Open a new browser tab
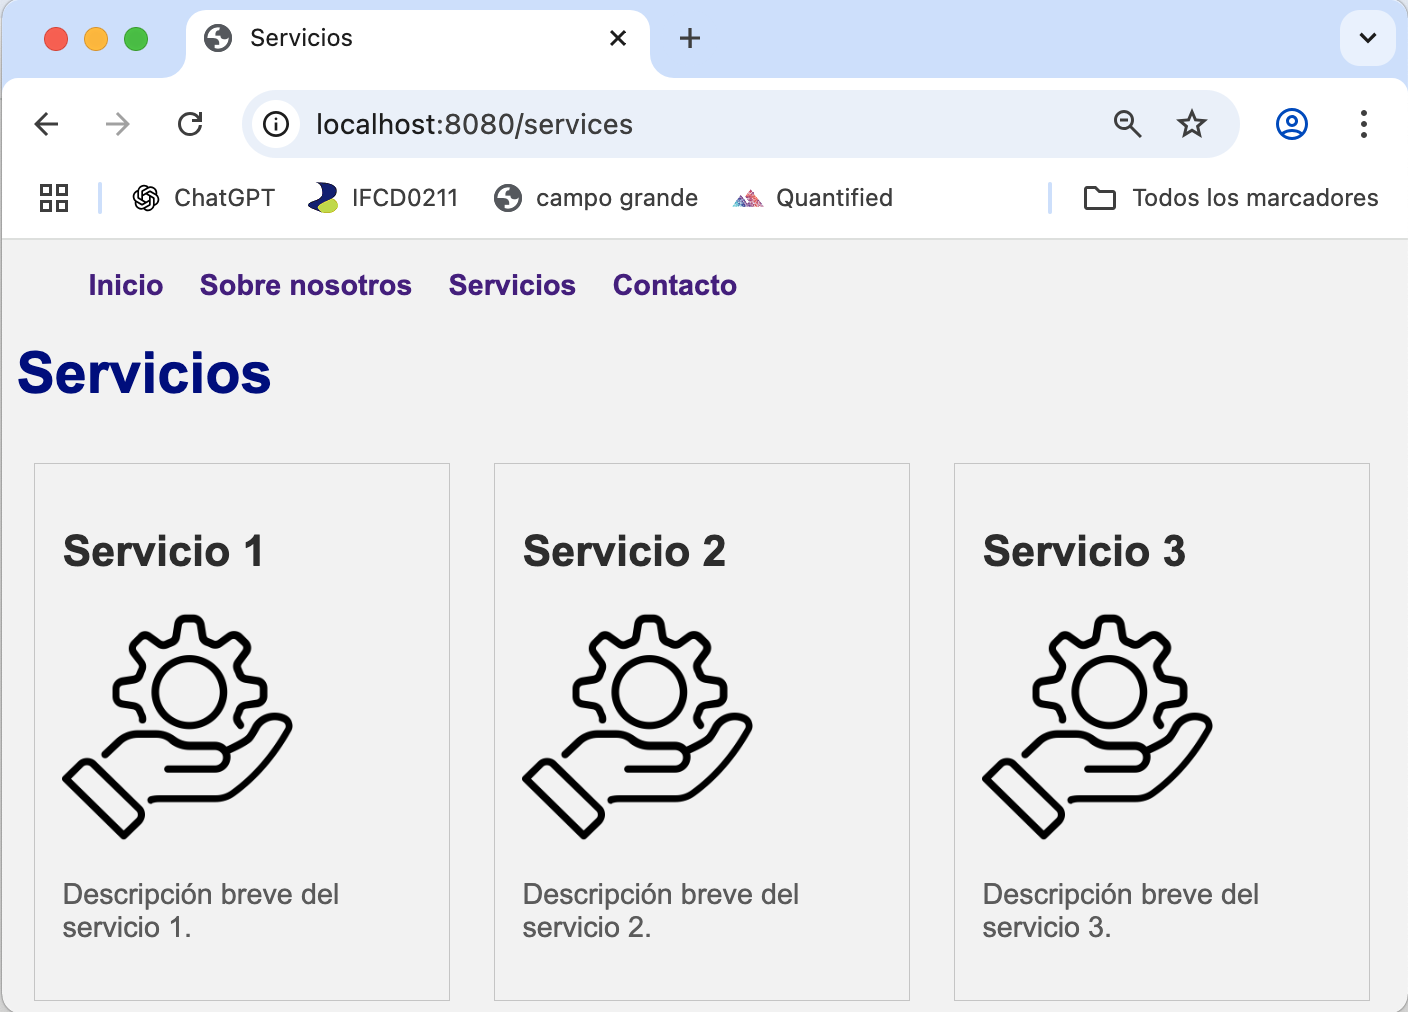This screenshot has height=1012, width=1408. (688, 38)
